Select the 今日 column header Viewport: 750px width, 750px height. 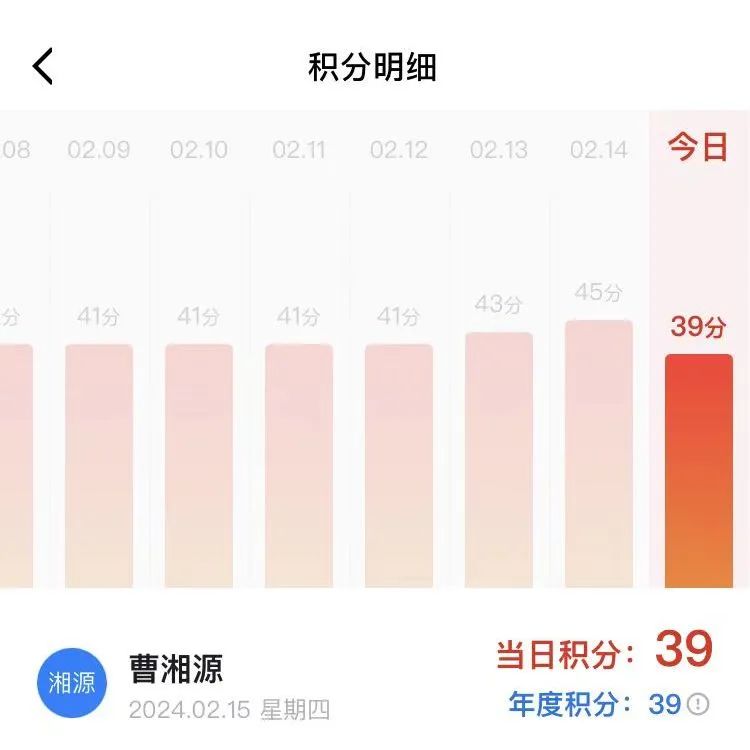(x=698, y=147)
